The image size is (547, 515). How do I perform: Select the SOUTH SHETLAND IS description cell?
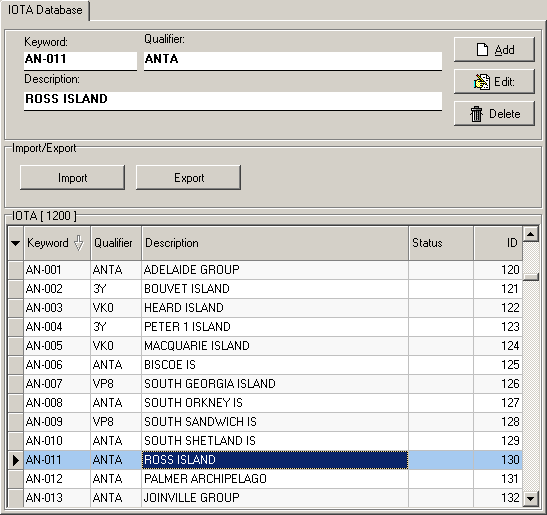tap(275, 441)
